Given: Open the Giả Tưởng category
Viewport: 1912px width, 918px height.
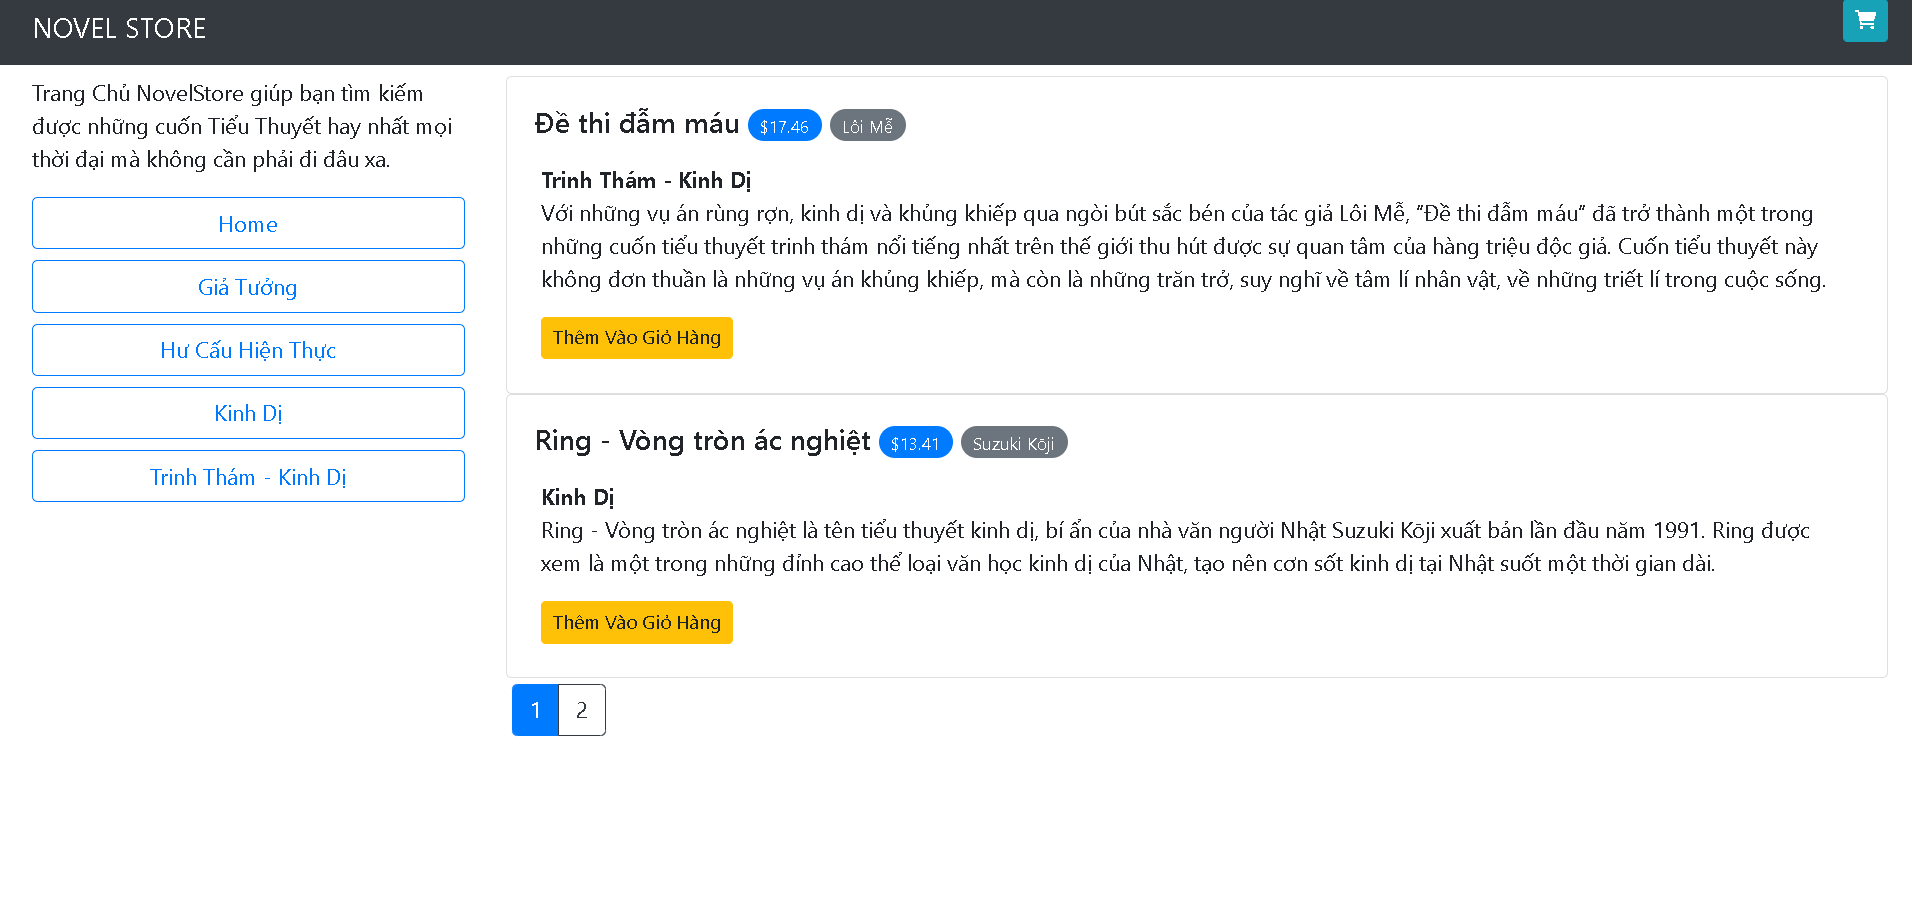Looking at the screenshot, I should [248, 286].
